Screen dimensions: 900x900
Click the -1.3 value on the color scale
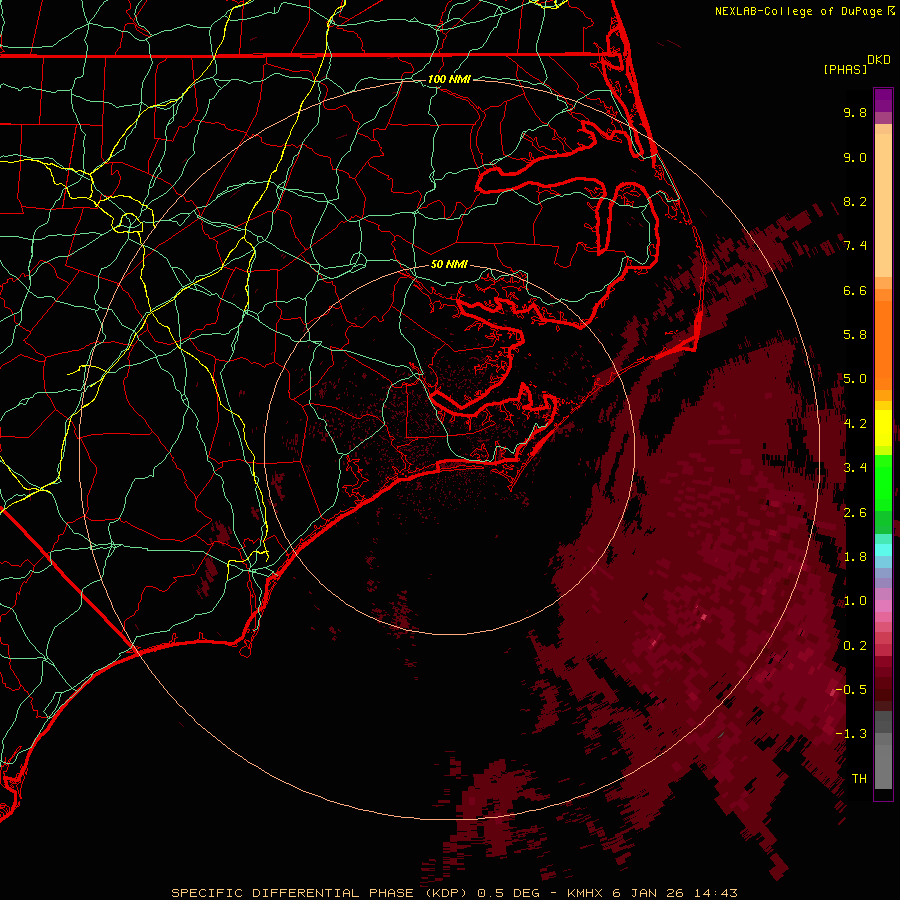[x=851, y=734]
